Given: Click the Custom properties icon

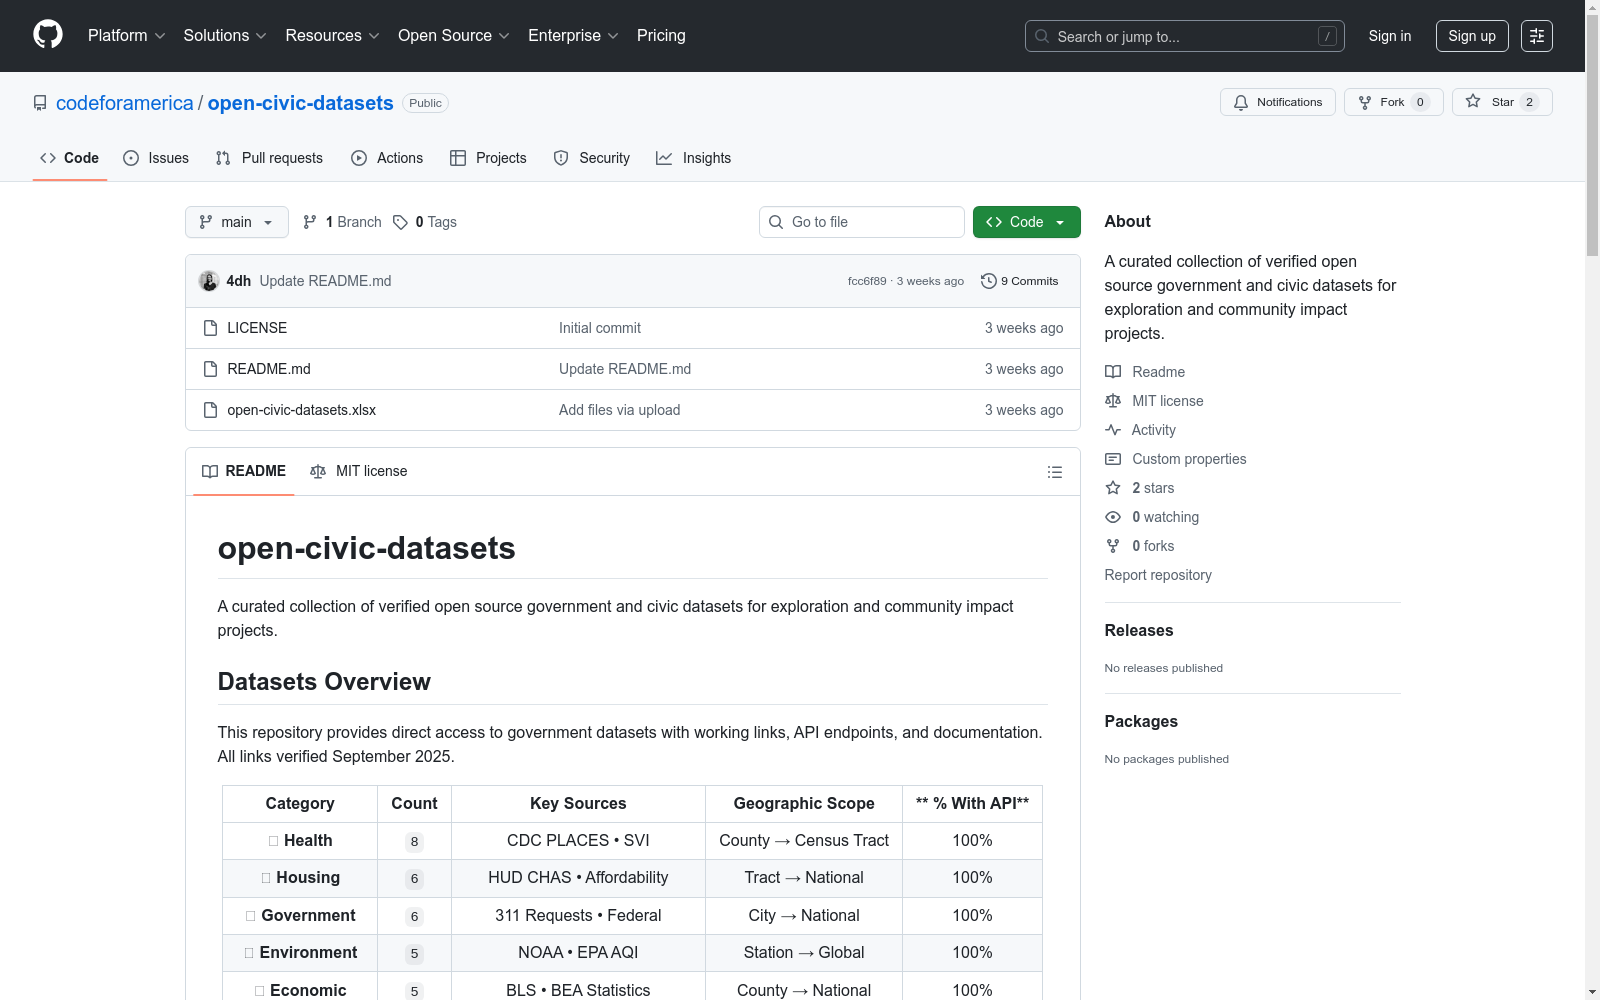Looking at the screenshot, I should 1113,459.
